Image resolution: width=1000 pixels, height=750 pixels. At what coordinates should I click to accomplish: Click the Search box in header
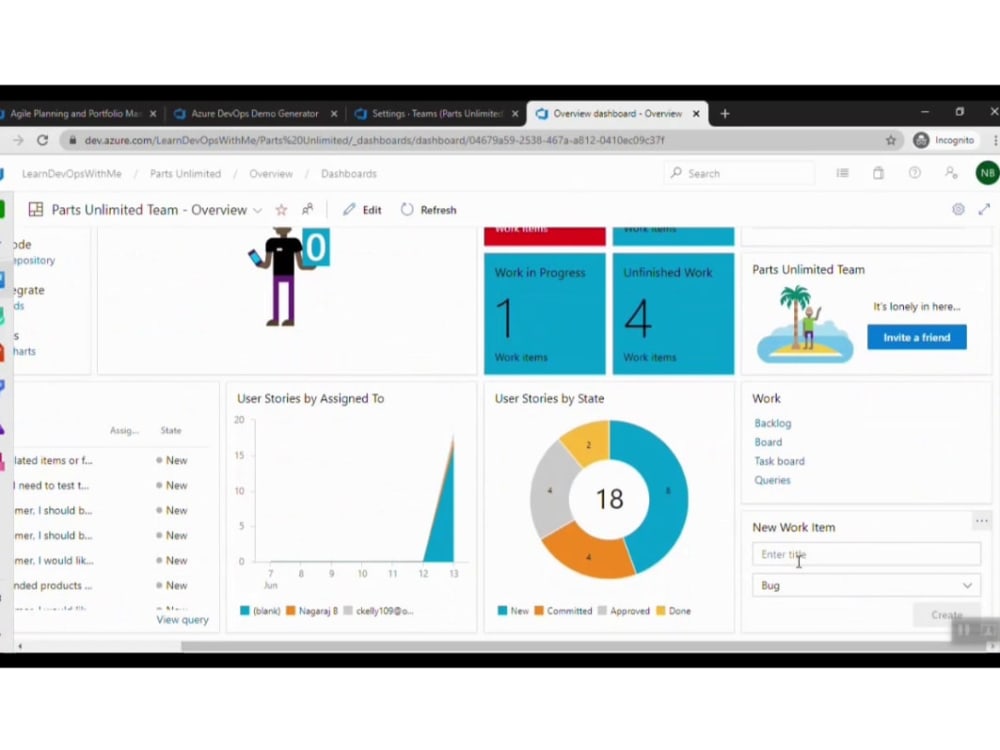(x=740, y=173)
